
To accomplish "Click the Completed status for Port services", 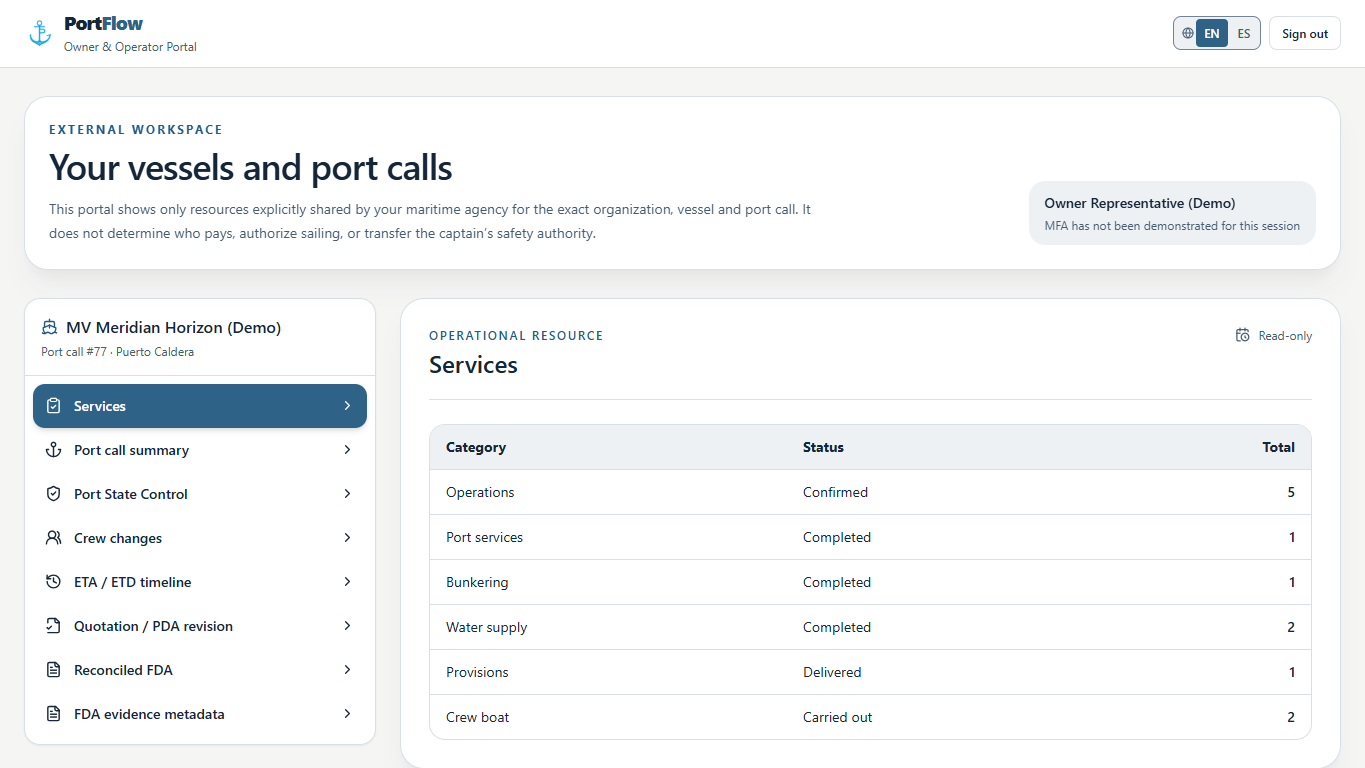I will coord(837,537).
